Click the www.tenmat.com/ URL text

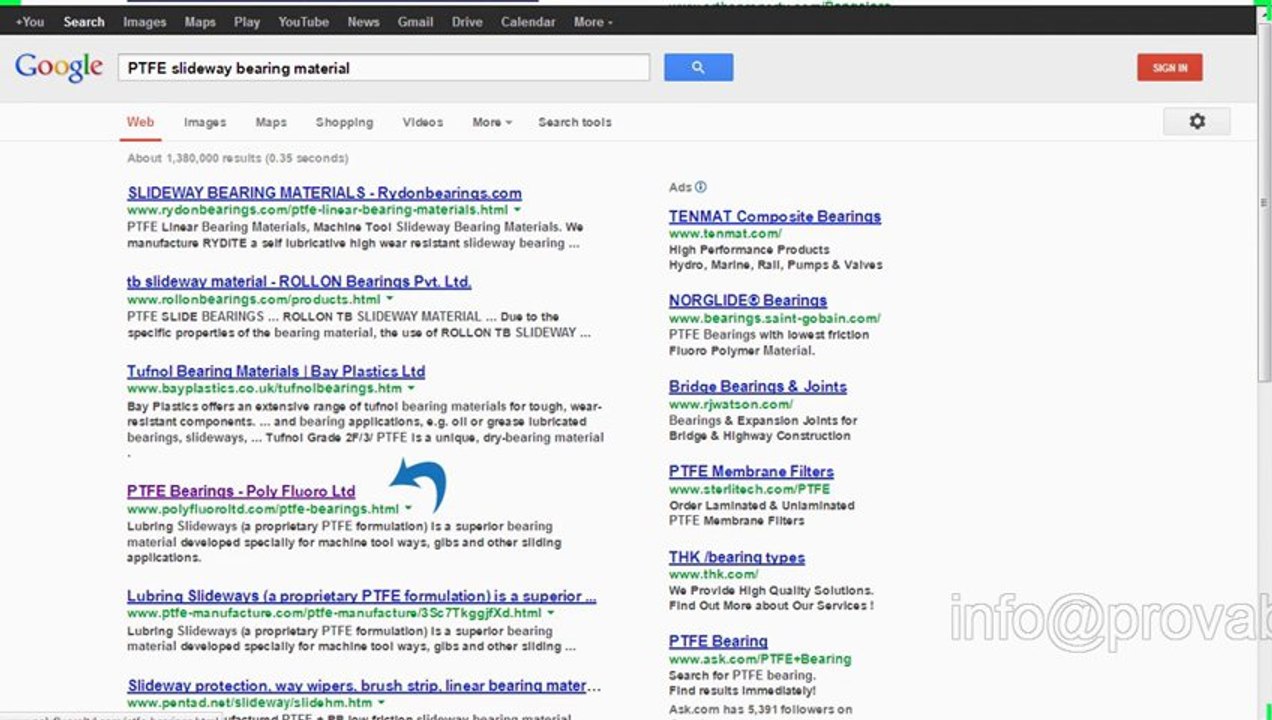point(724,234)
